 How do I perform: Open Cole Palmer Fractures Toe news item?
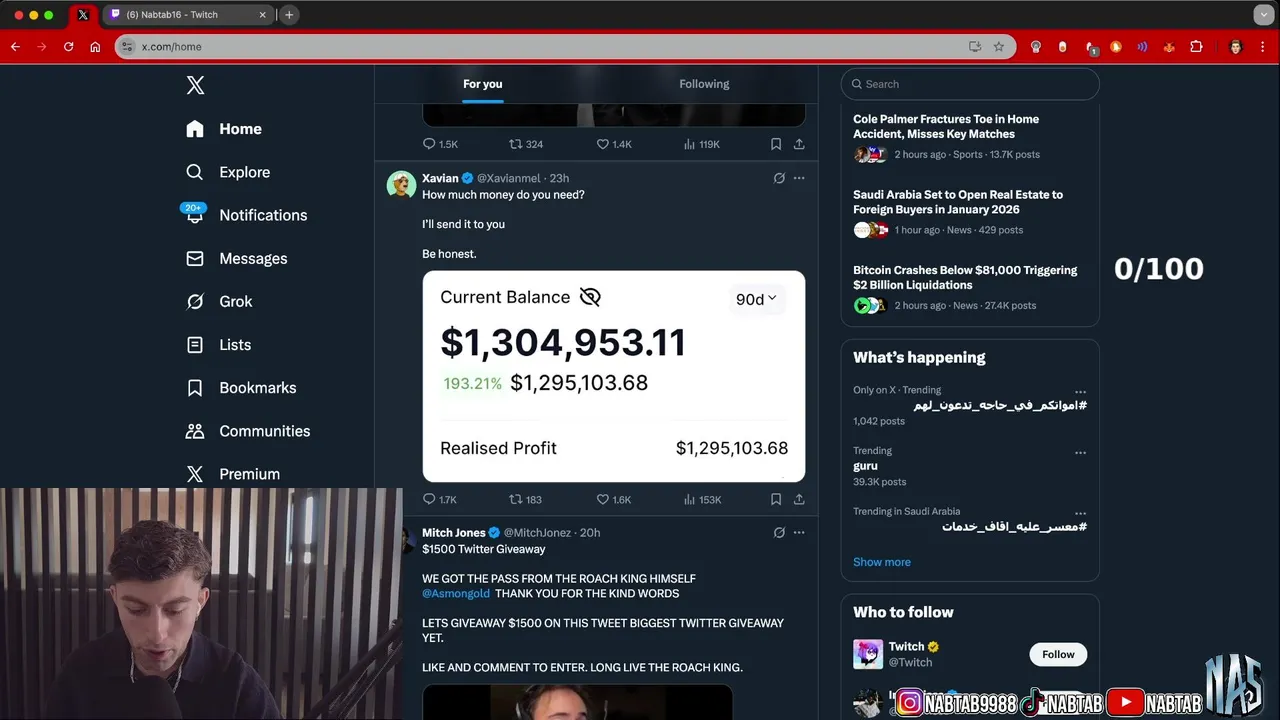970,137
